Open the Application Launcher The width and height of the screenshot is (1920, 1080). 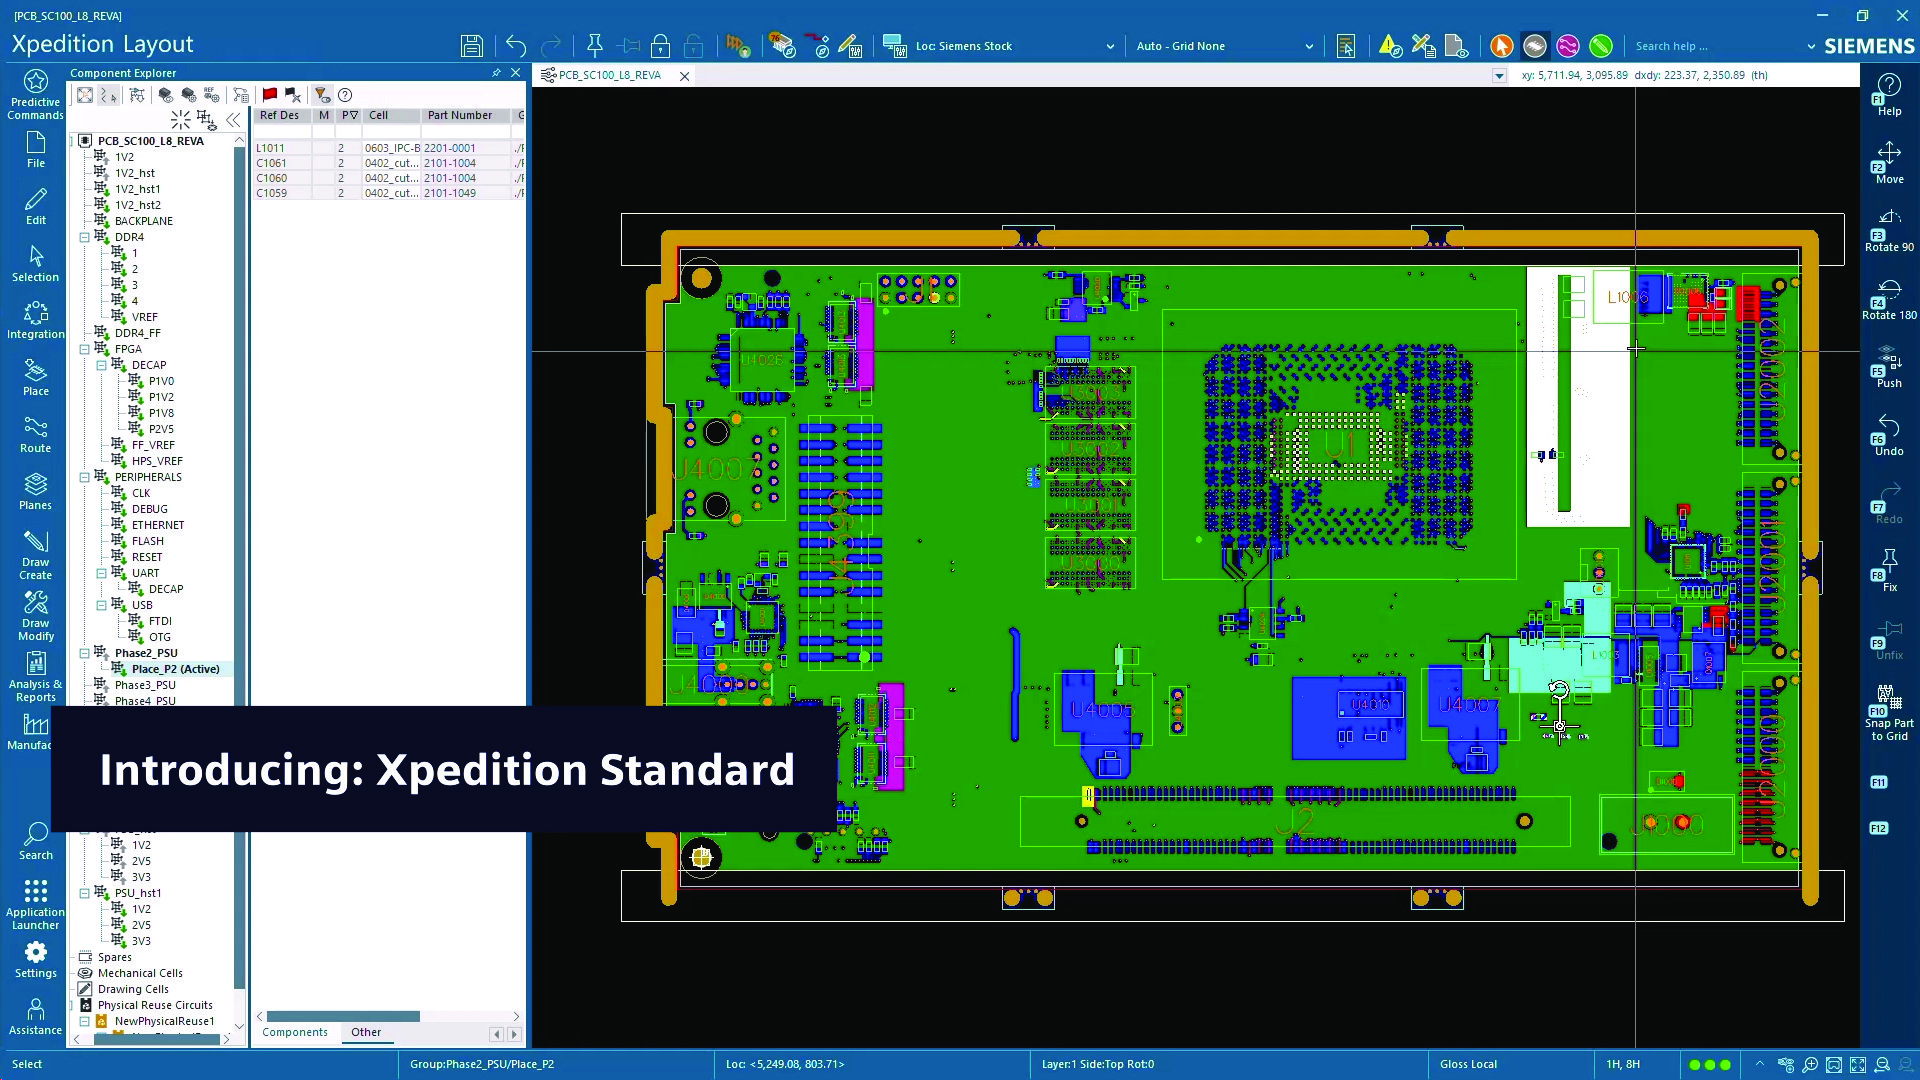click(35, 905)
